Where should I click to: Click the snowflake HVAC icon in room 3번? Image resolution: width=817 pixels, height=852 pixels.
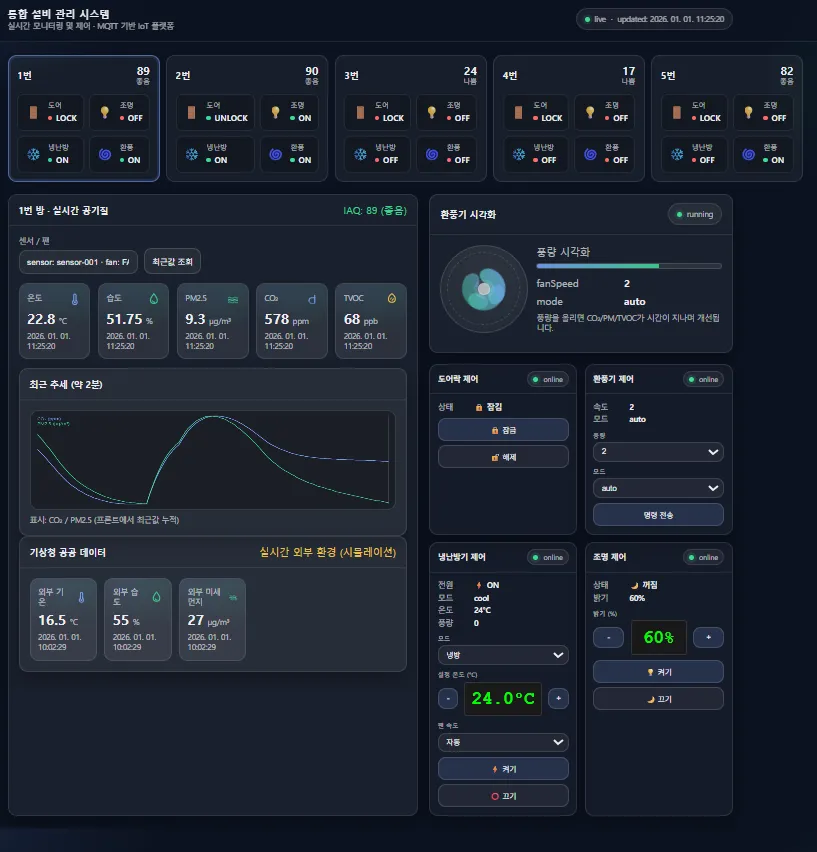[x=360, y=154]
